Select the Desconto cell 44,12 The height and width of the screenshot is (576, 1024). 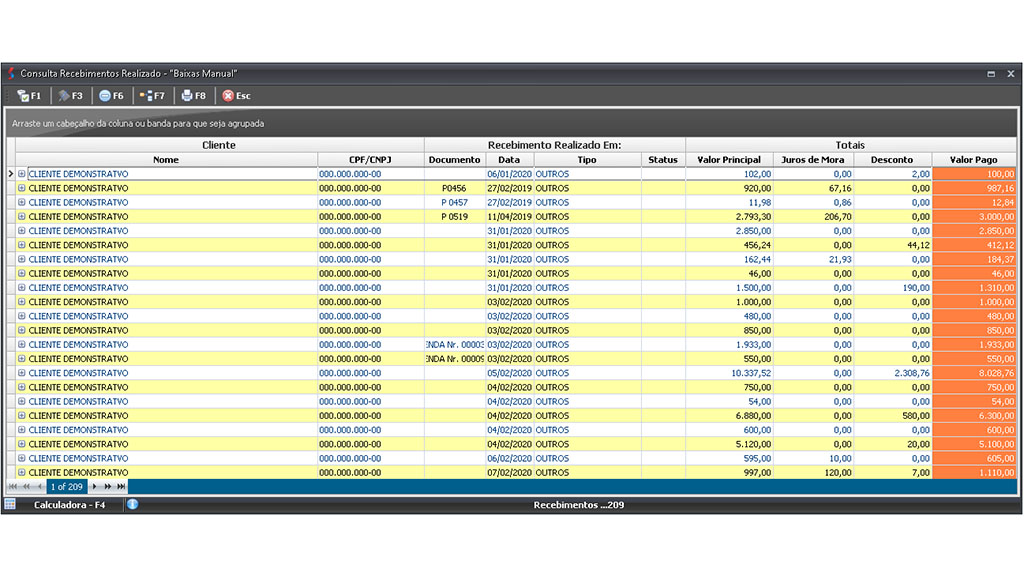[x=892, y=245]
